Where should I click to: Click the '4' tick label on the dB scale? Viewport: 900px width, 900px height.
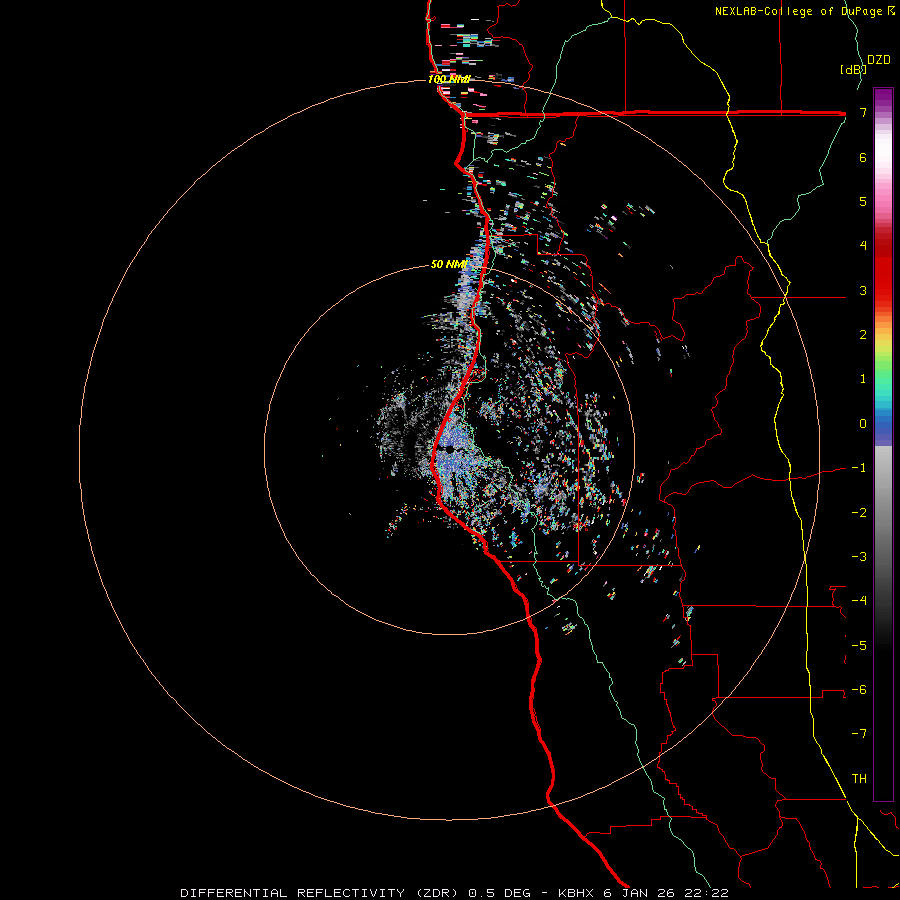tap(863, 246)
